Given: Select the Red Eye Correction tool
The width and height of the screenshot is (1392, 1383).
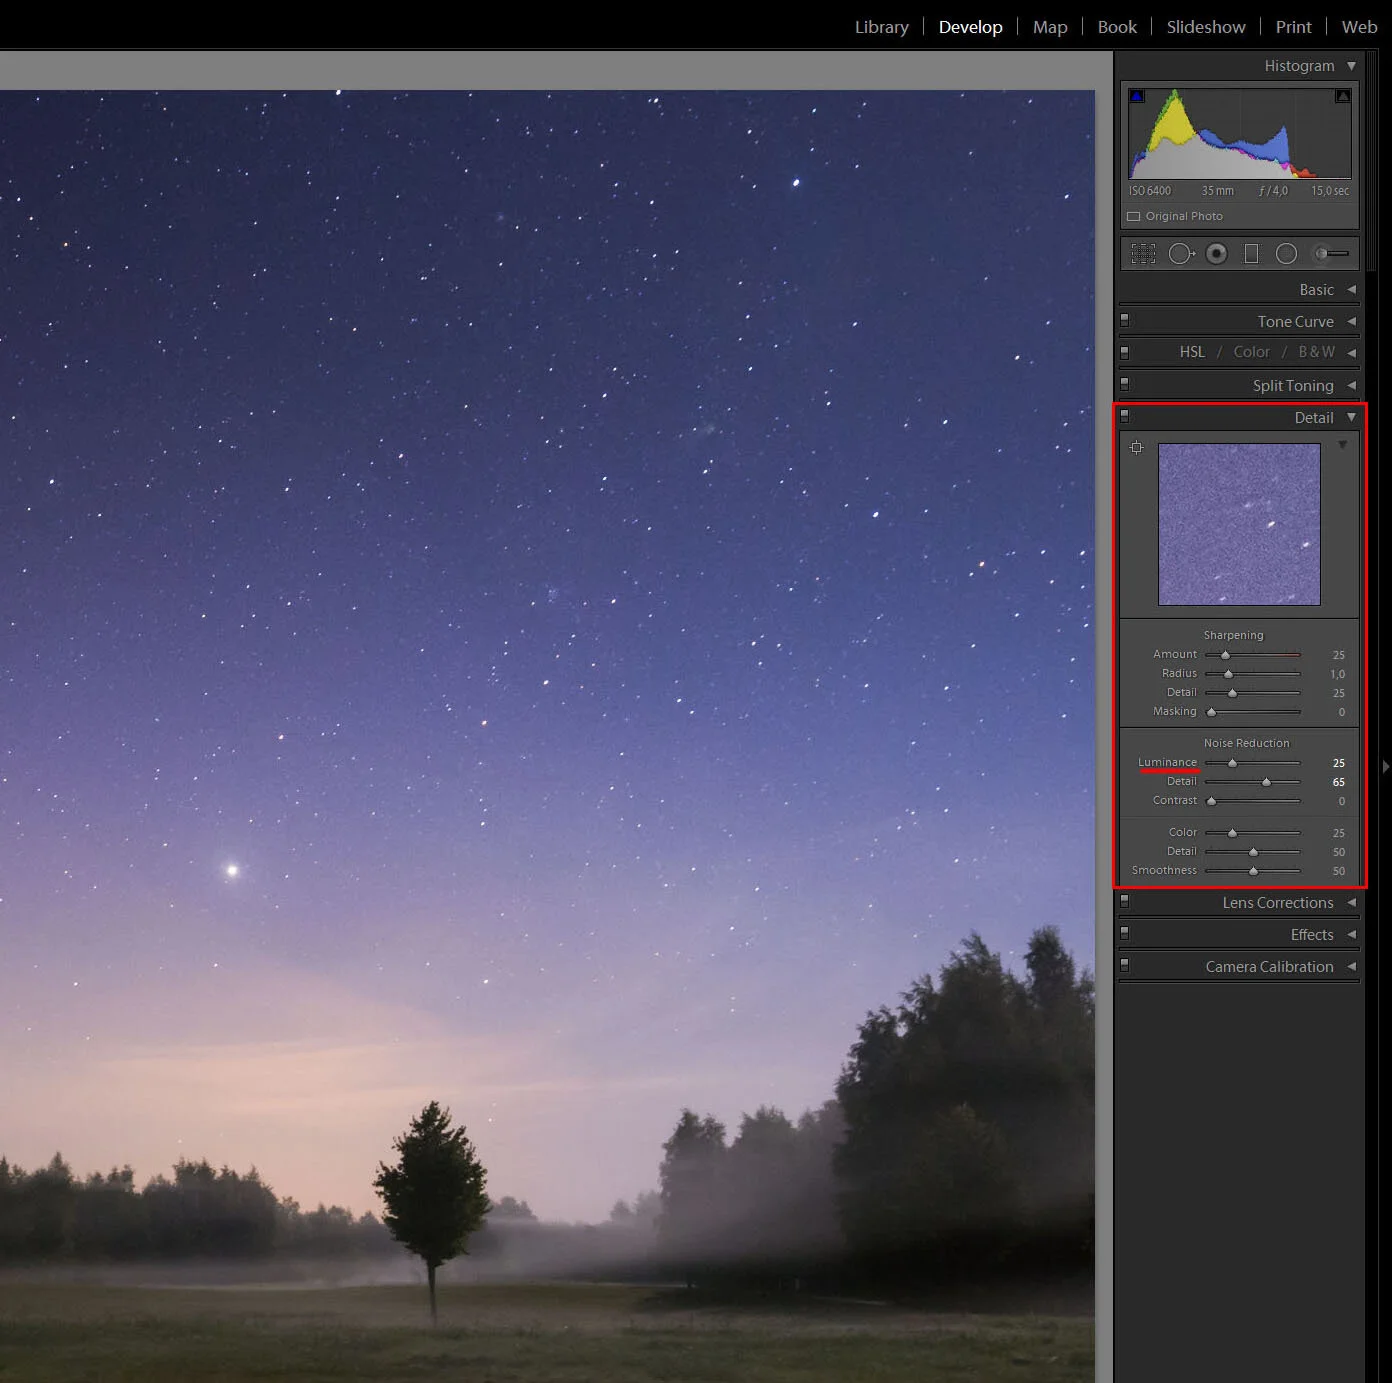Looking at the screenshot, I should (1216, 253).
